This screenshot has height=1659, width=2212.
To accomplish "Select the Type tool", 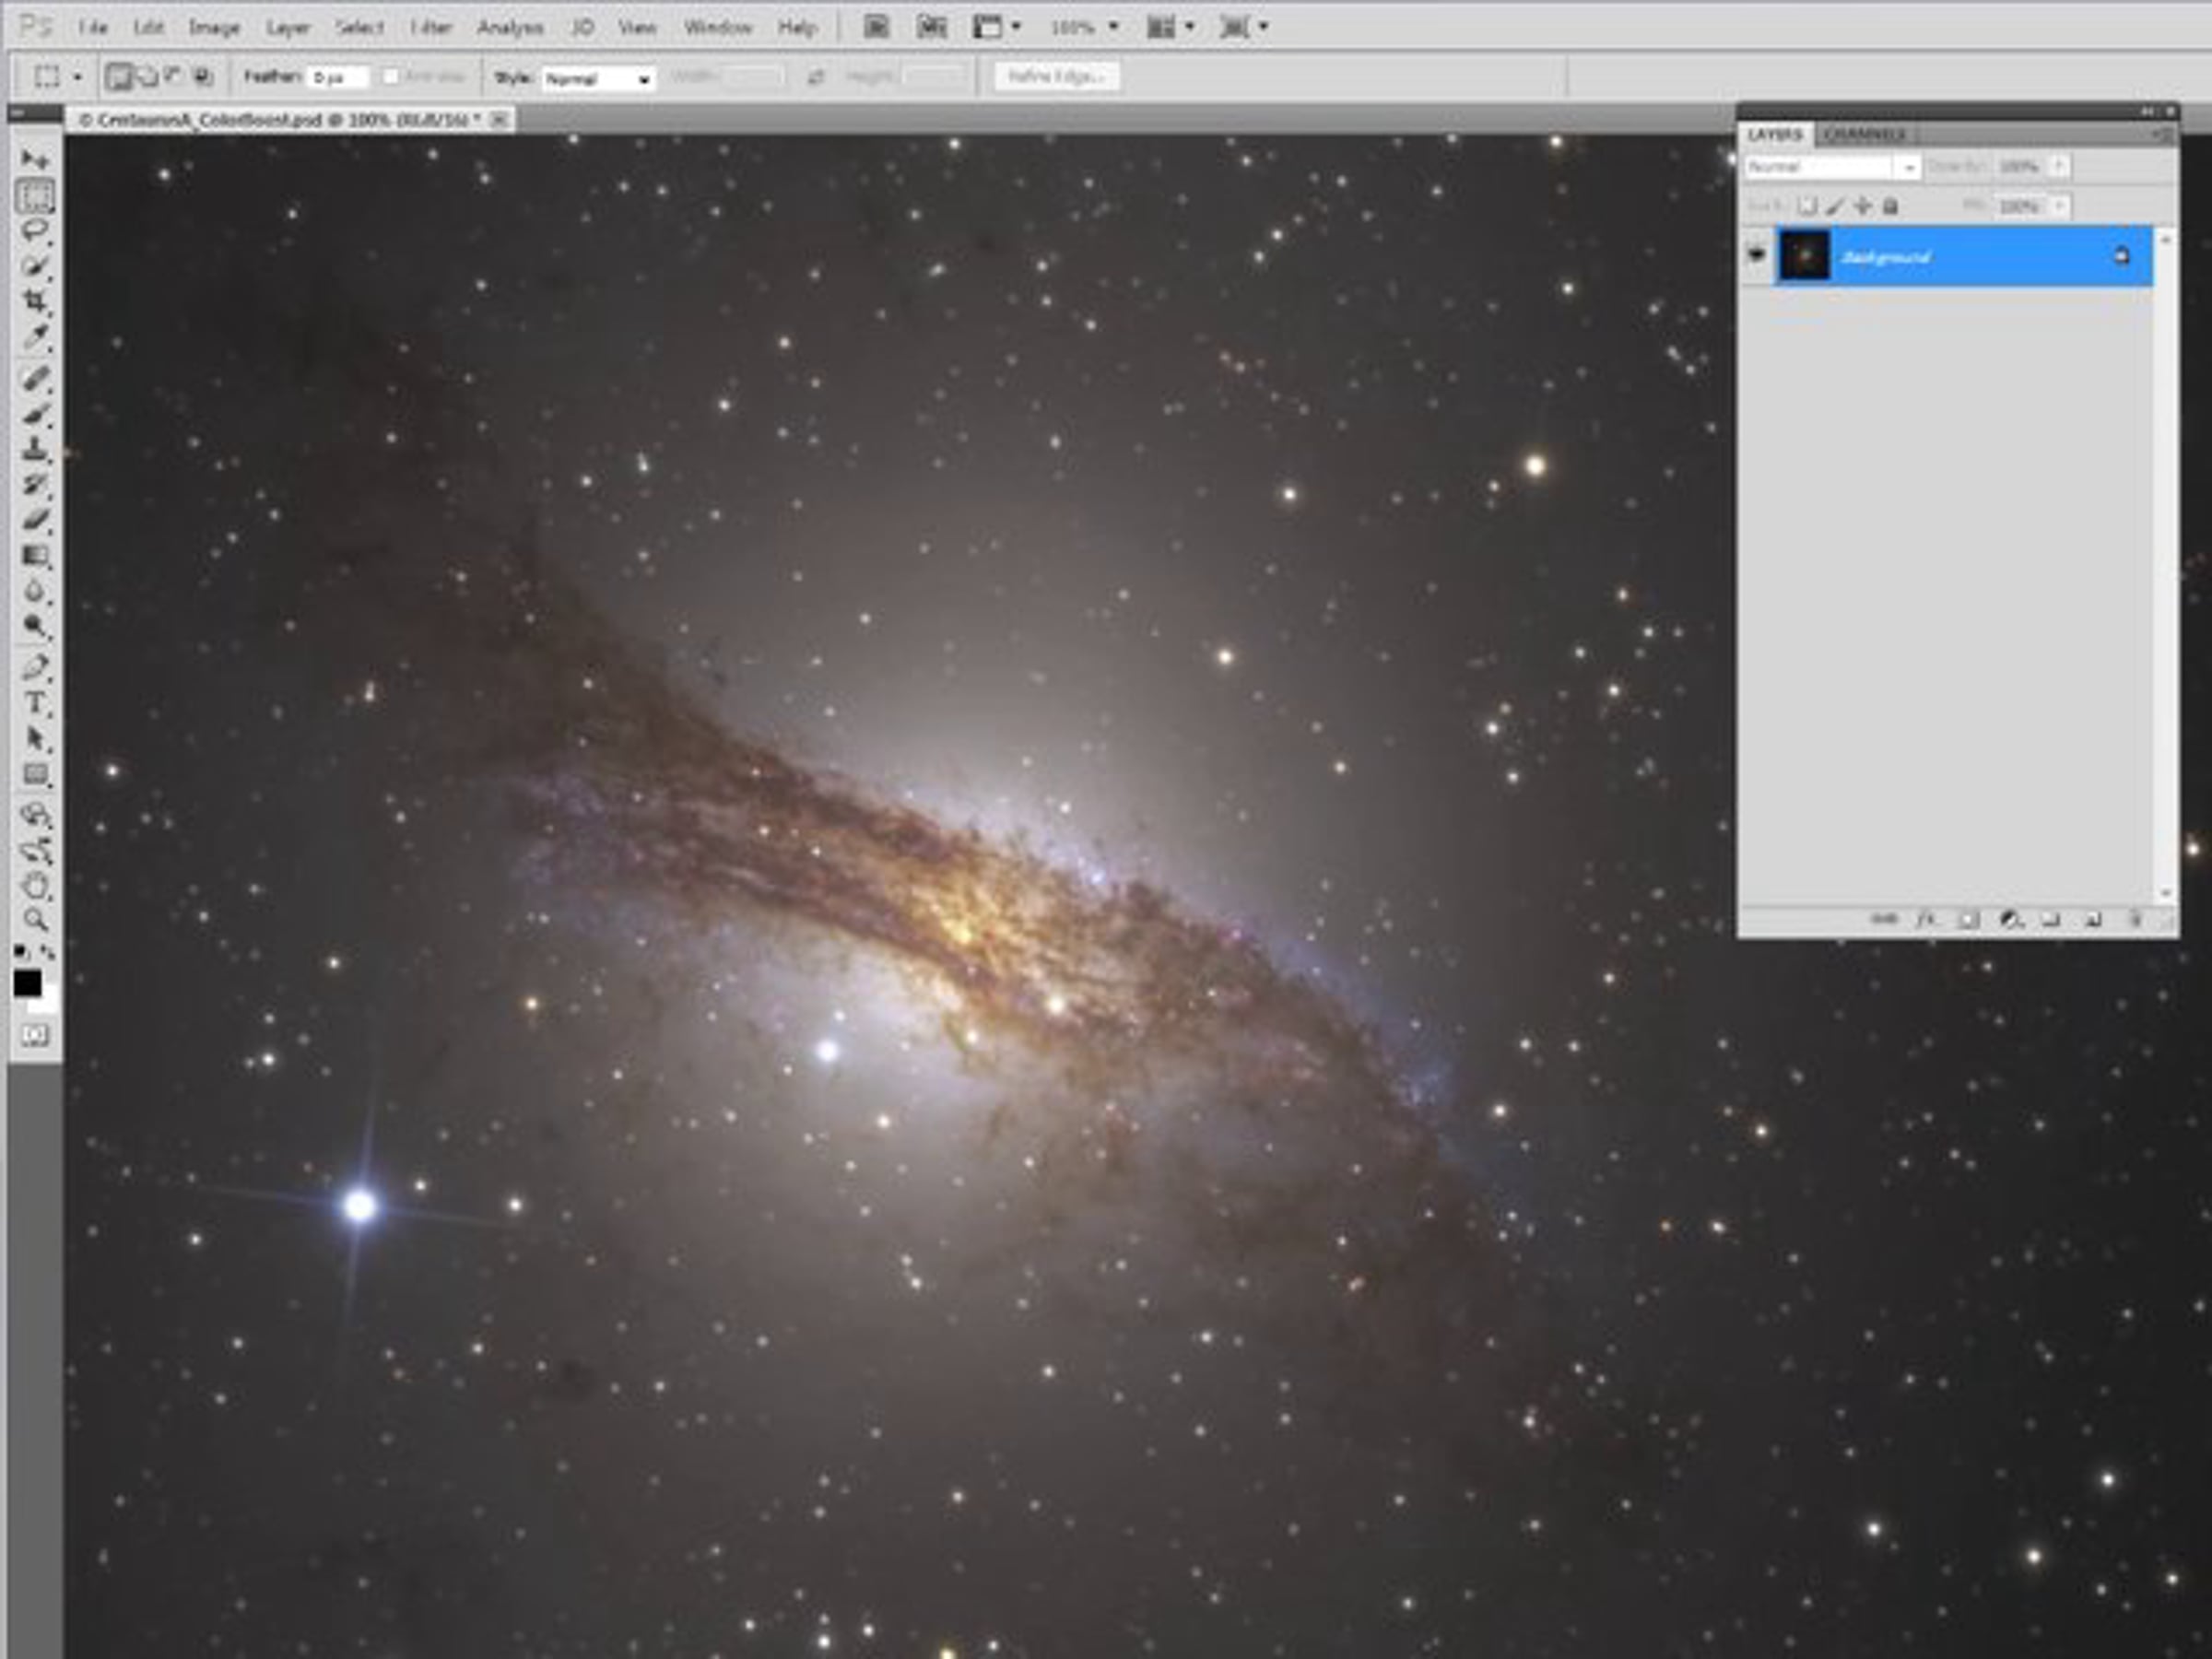I will (35, 703).
